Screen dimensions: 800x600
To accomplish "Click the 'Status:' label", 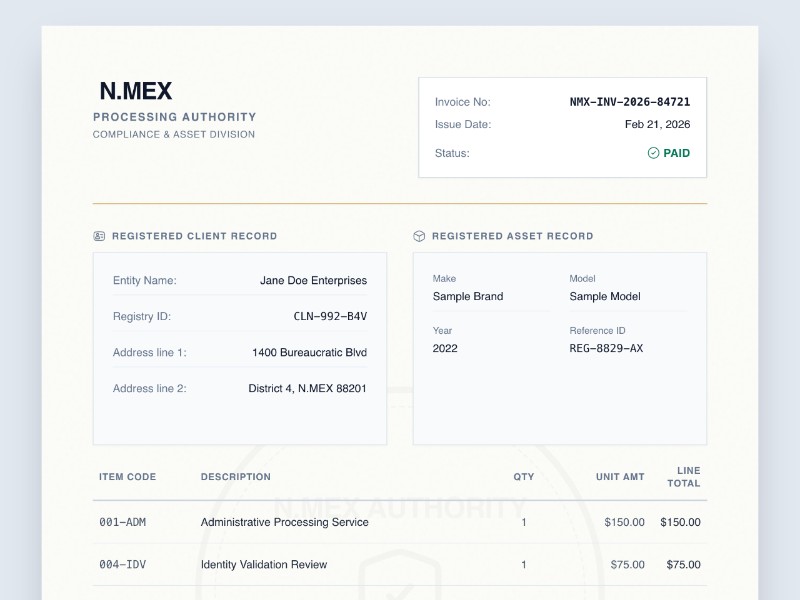I will click(452, 153).
